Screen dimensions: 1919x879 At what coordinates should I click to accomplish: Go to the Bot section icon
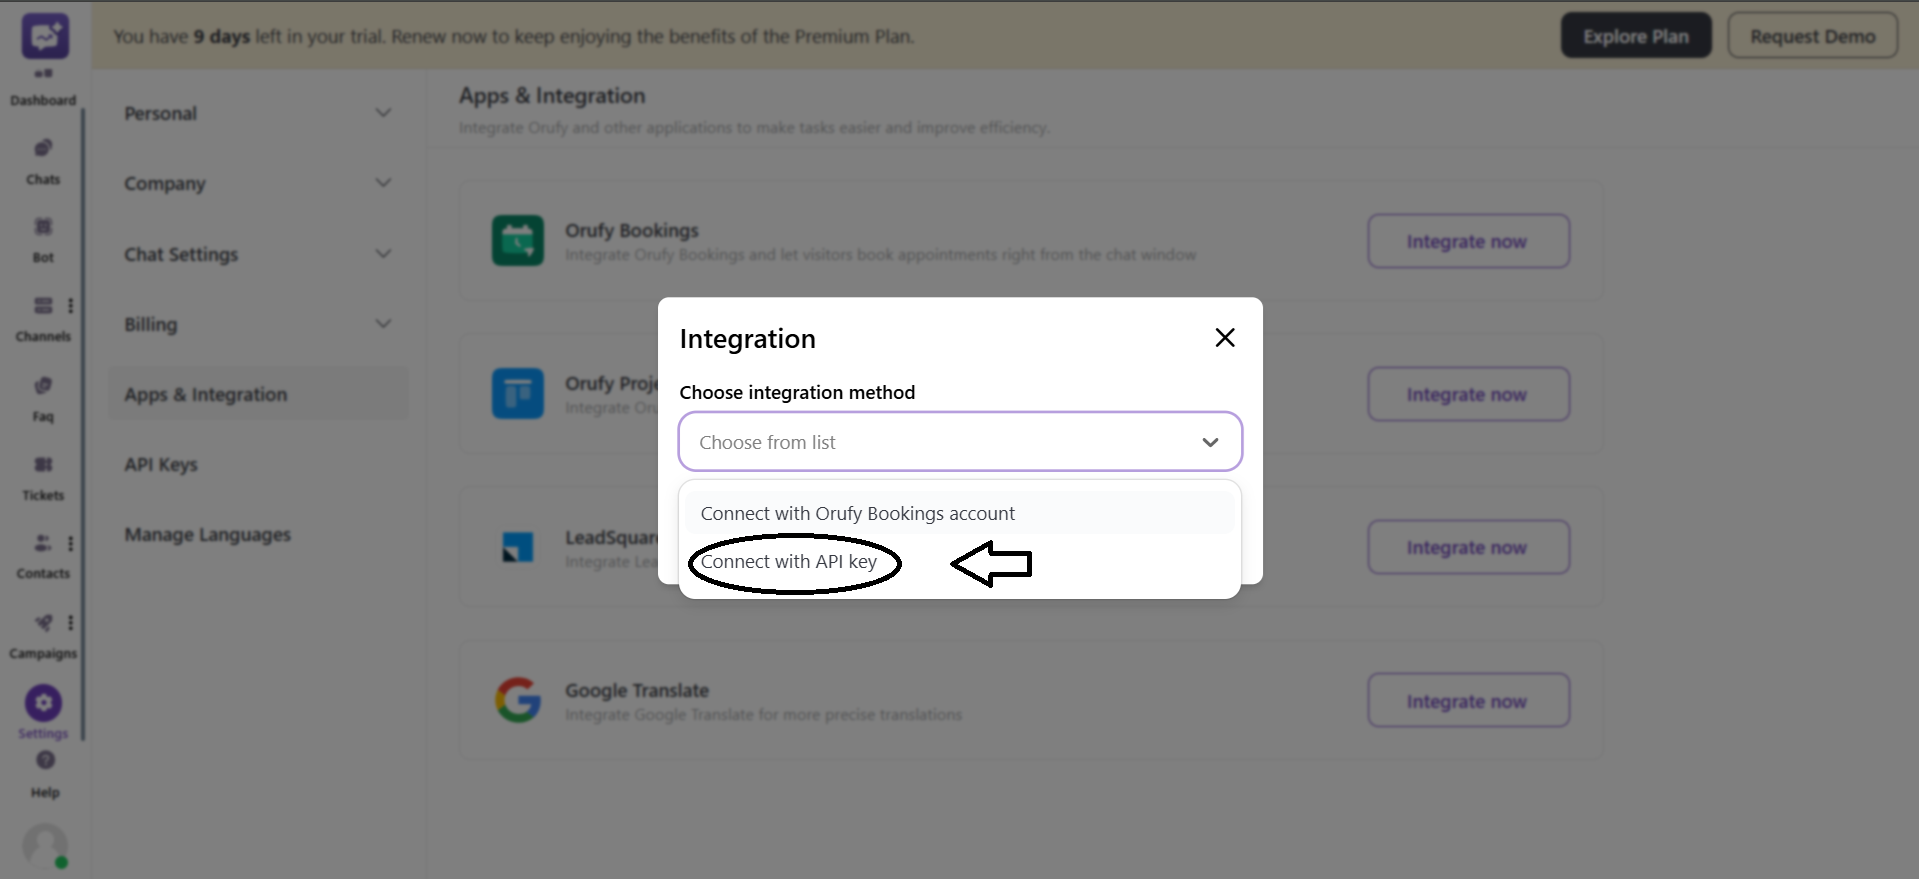click(43, 227)
